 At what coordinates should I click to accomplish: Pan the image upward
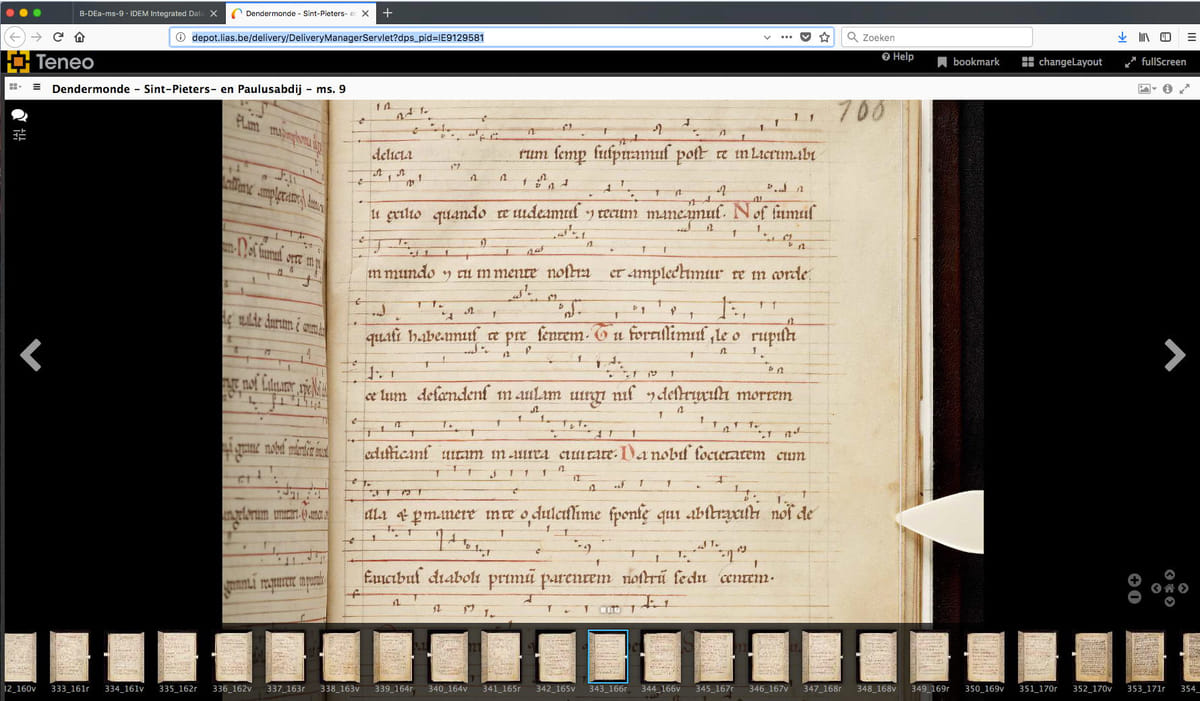1170,575
